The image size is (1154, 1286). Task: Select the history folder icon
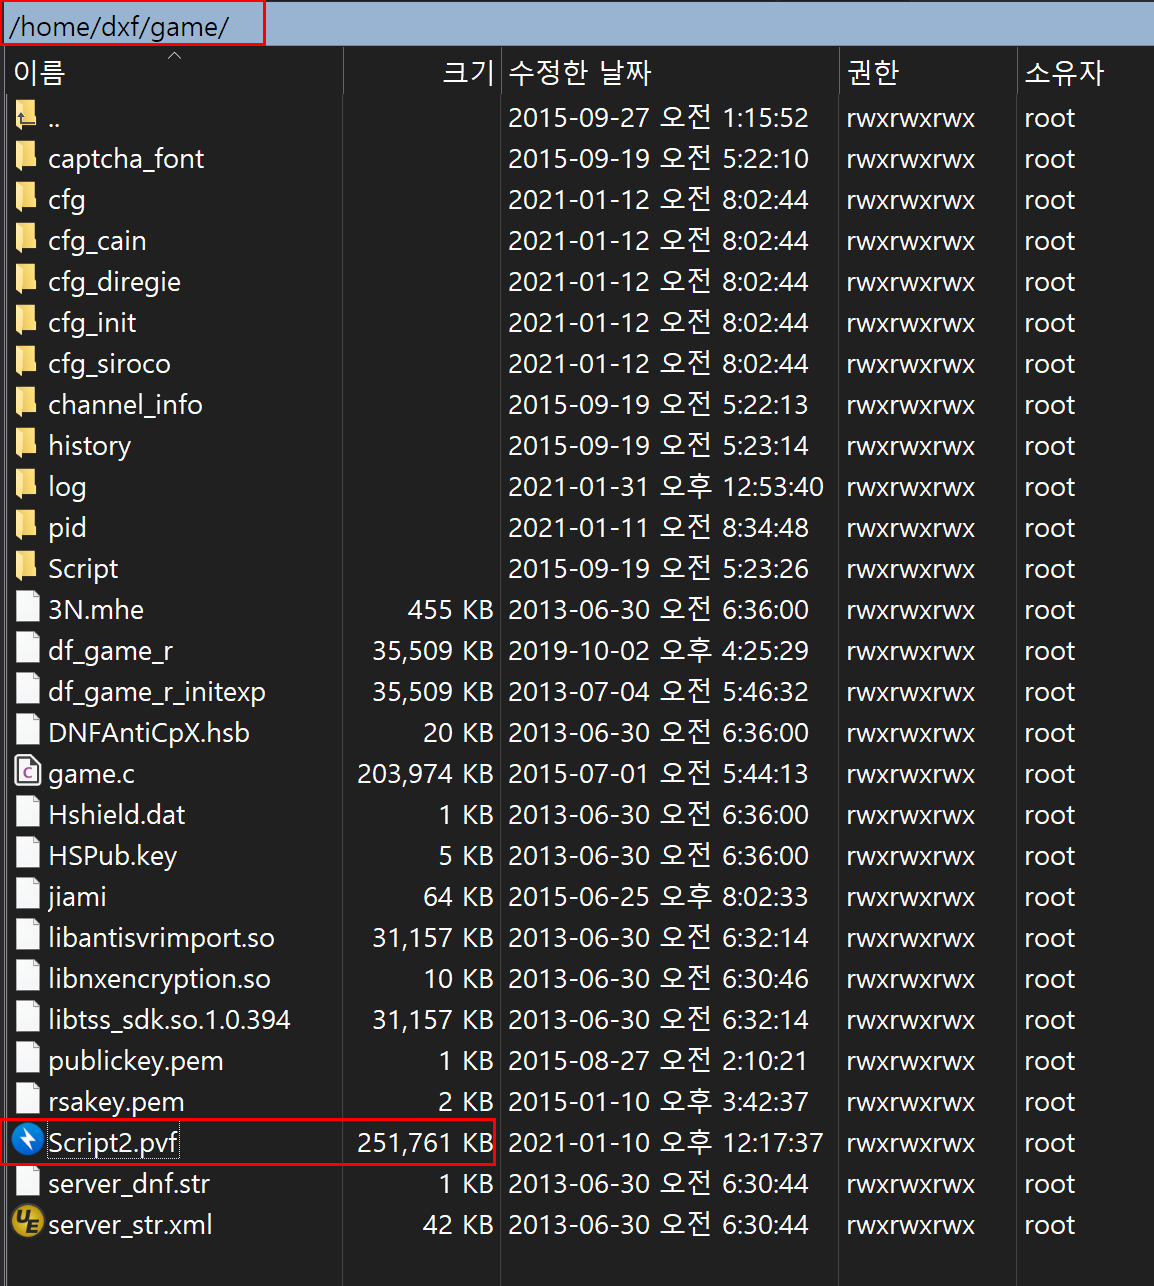[26, 445]
